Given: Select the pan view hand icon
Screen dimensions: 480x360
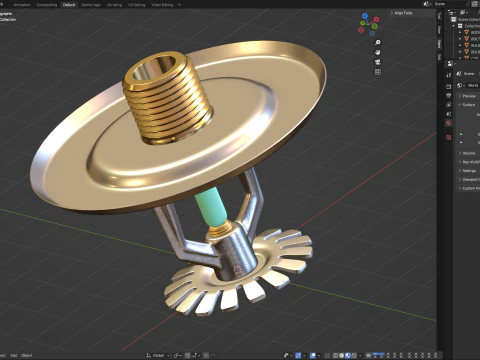Looking at the screenshot, I should click(x=378, y=52).
